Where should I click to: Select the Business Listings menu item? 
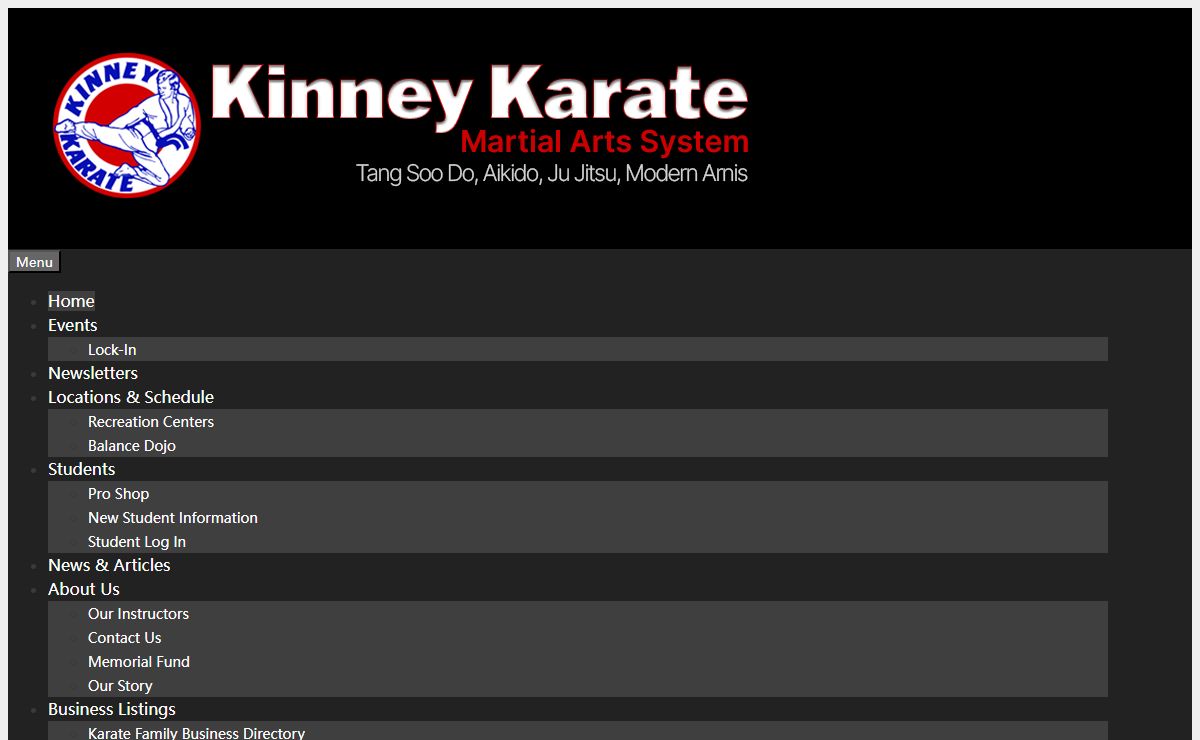tap(112, 709)
